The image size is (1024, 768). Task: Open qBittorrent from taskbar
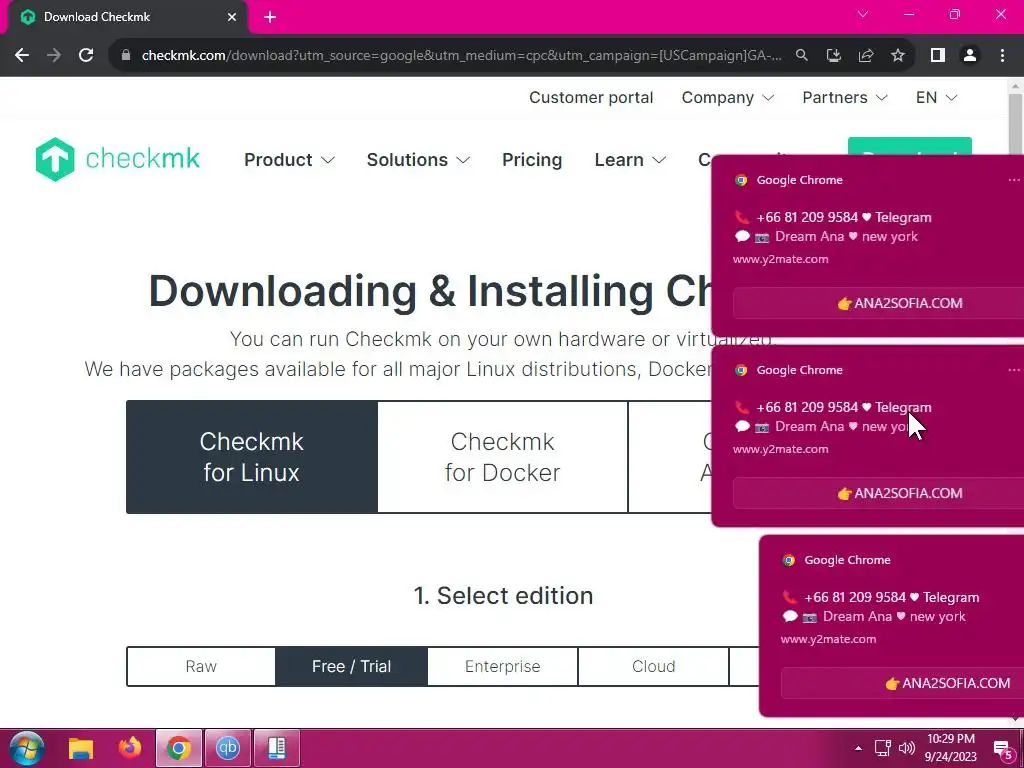click(228, 748)
